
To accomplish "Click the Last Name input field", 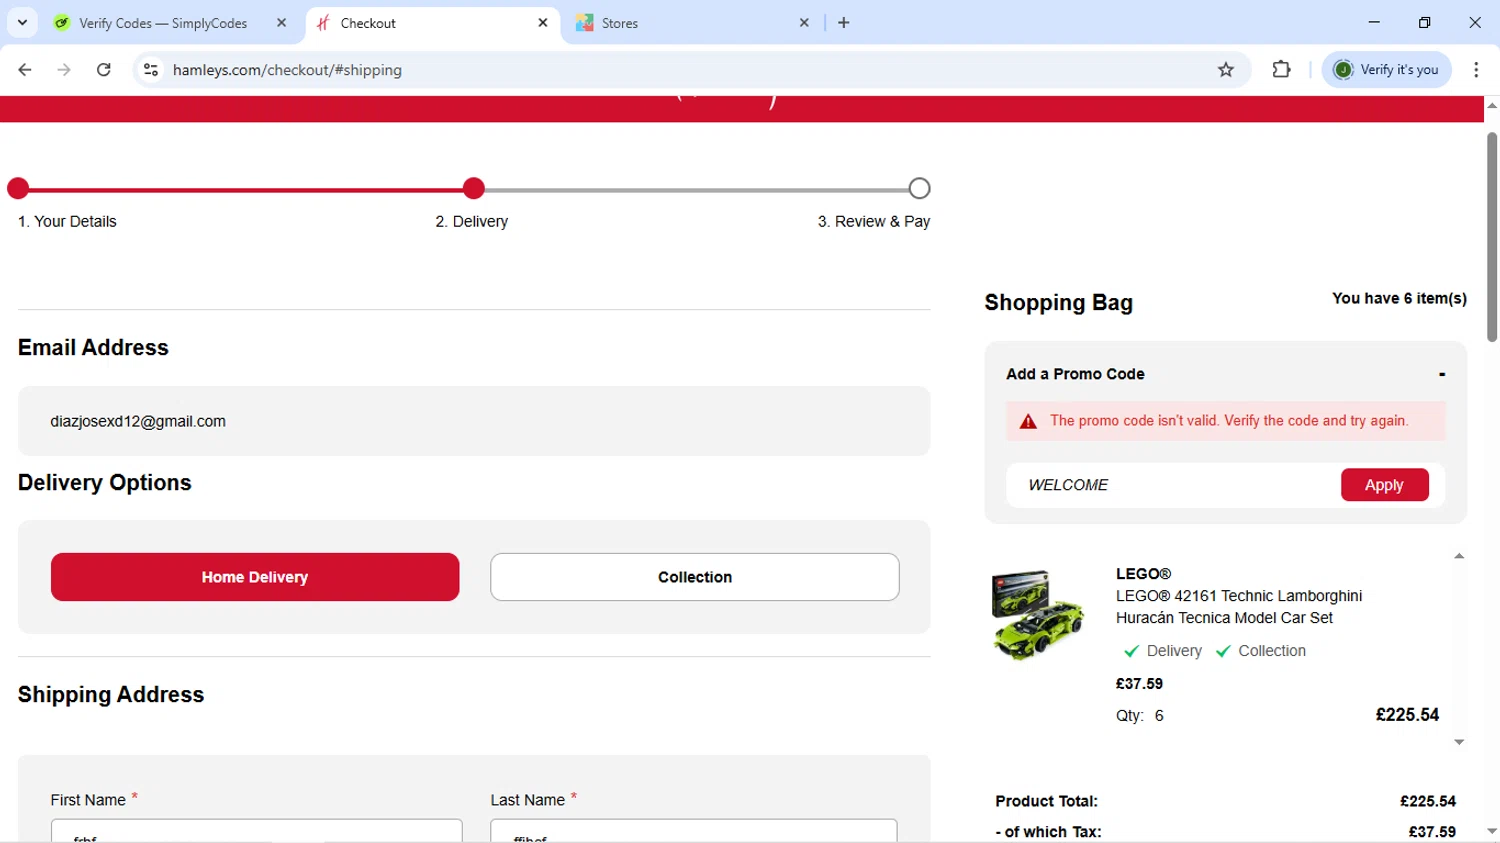I will (x=694, y=831).
